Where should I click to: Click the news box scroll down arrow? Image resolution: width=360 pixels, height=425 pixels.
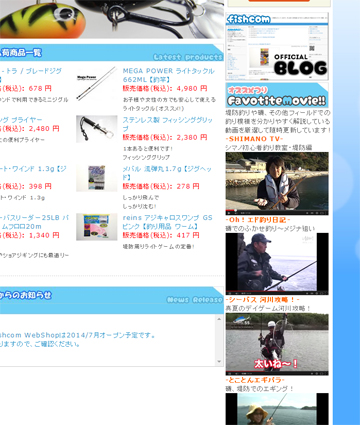[x=219, y=361]
